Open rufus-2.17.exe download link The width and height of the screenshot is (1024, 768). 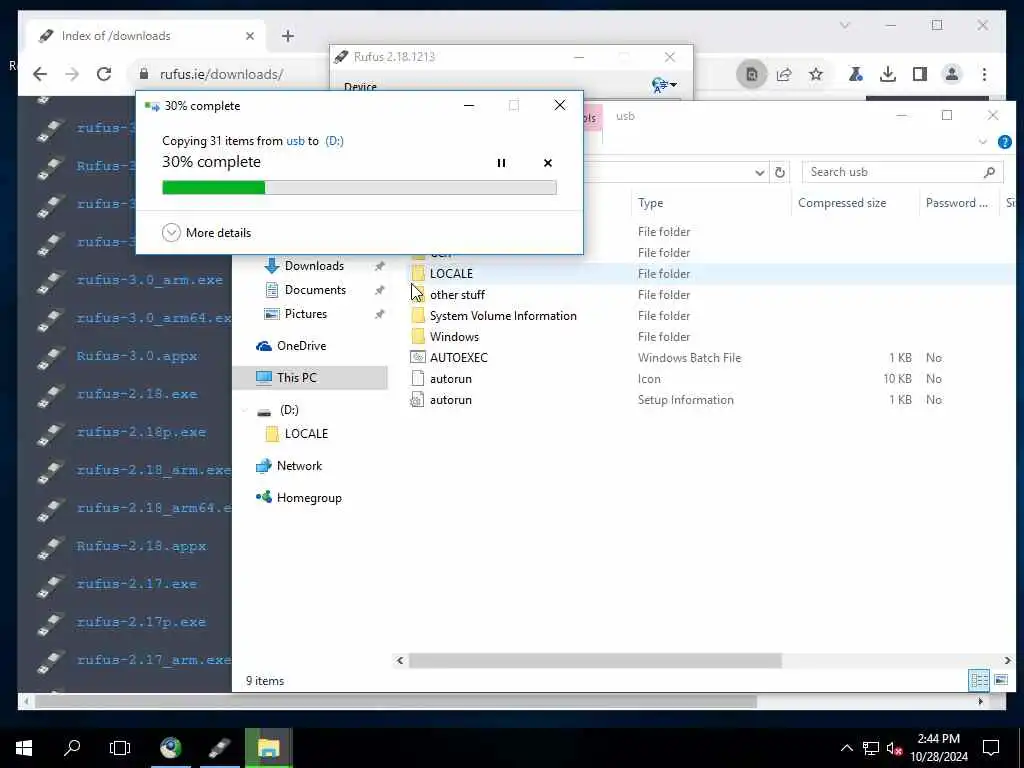coord(136,584)
